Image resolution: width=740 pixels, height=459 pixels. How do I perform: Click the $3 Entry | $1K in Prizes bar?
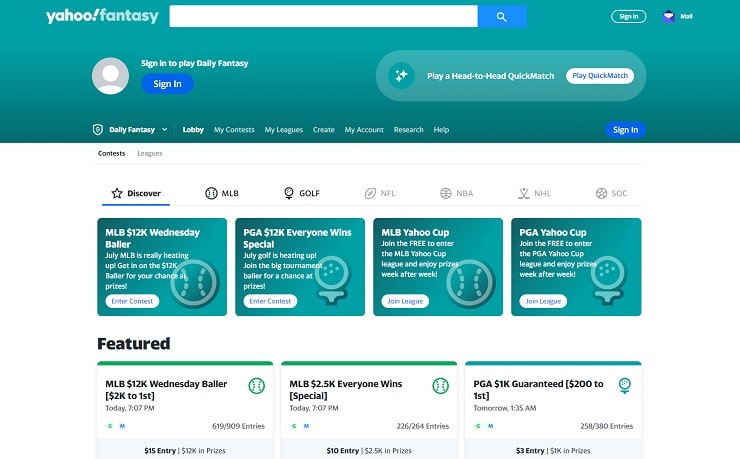[x=553, y=451]
